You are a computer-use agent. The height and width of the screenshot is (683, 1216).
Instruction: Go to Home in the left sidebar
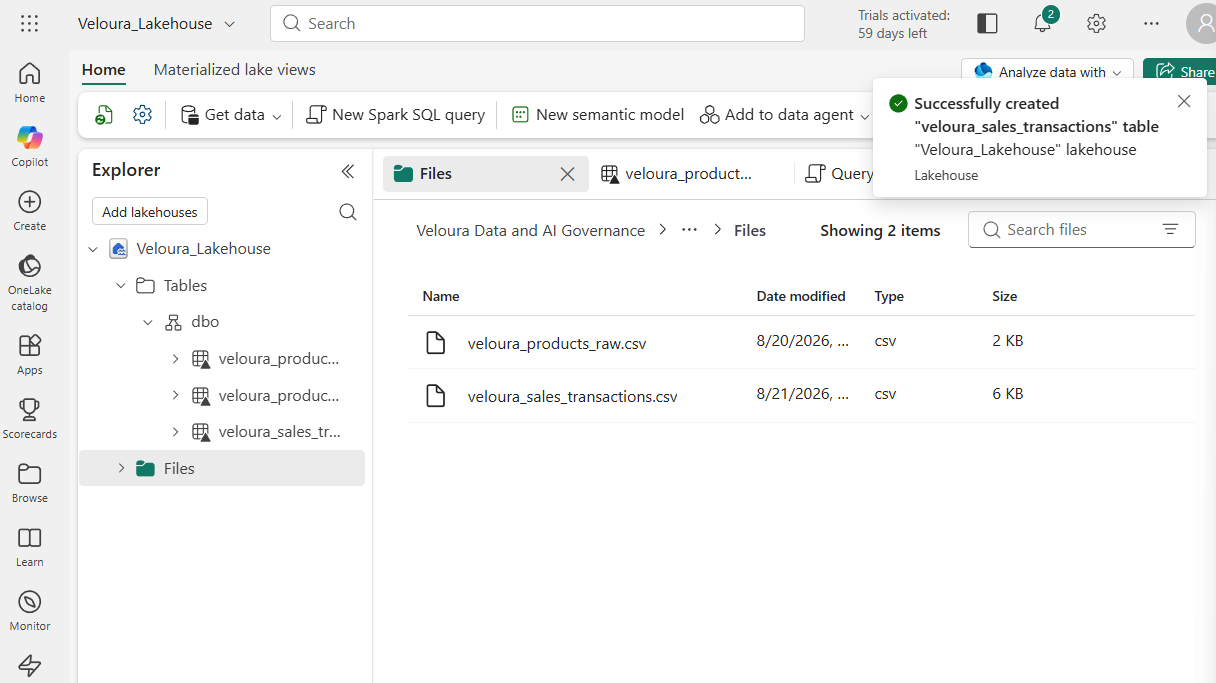(30, 82)
